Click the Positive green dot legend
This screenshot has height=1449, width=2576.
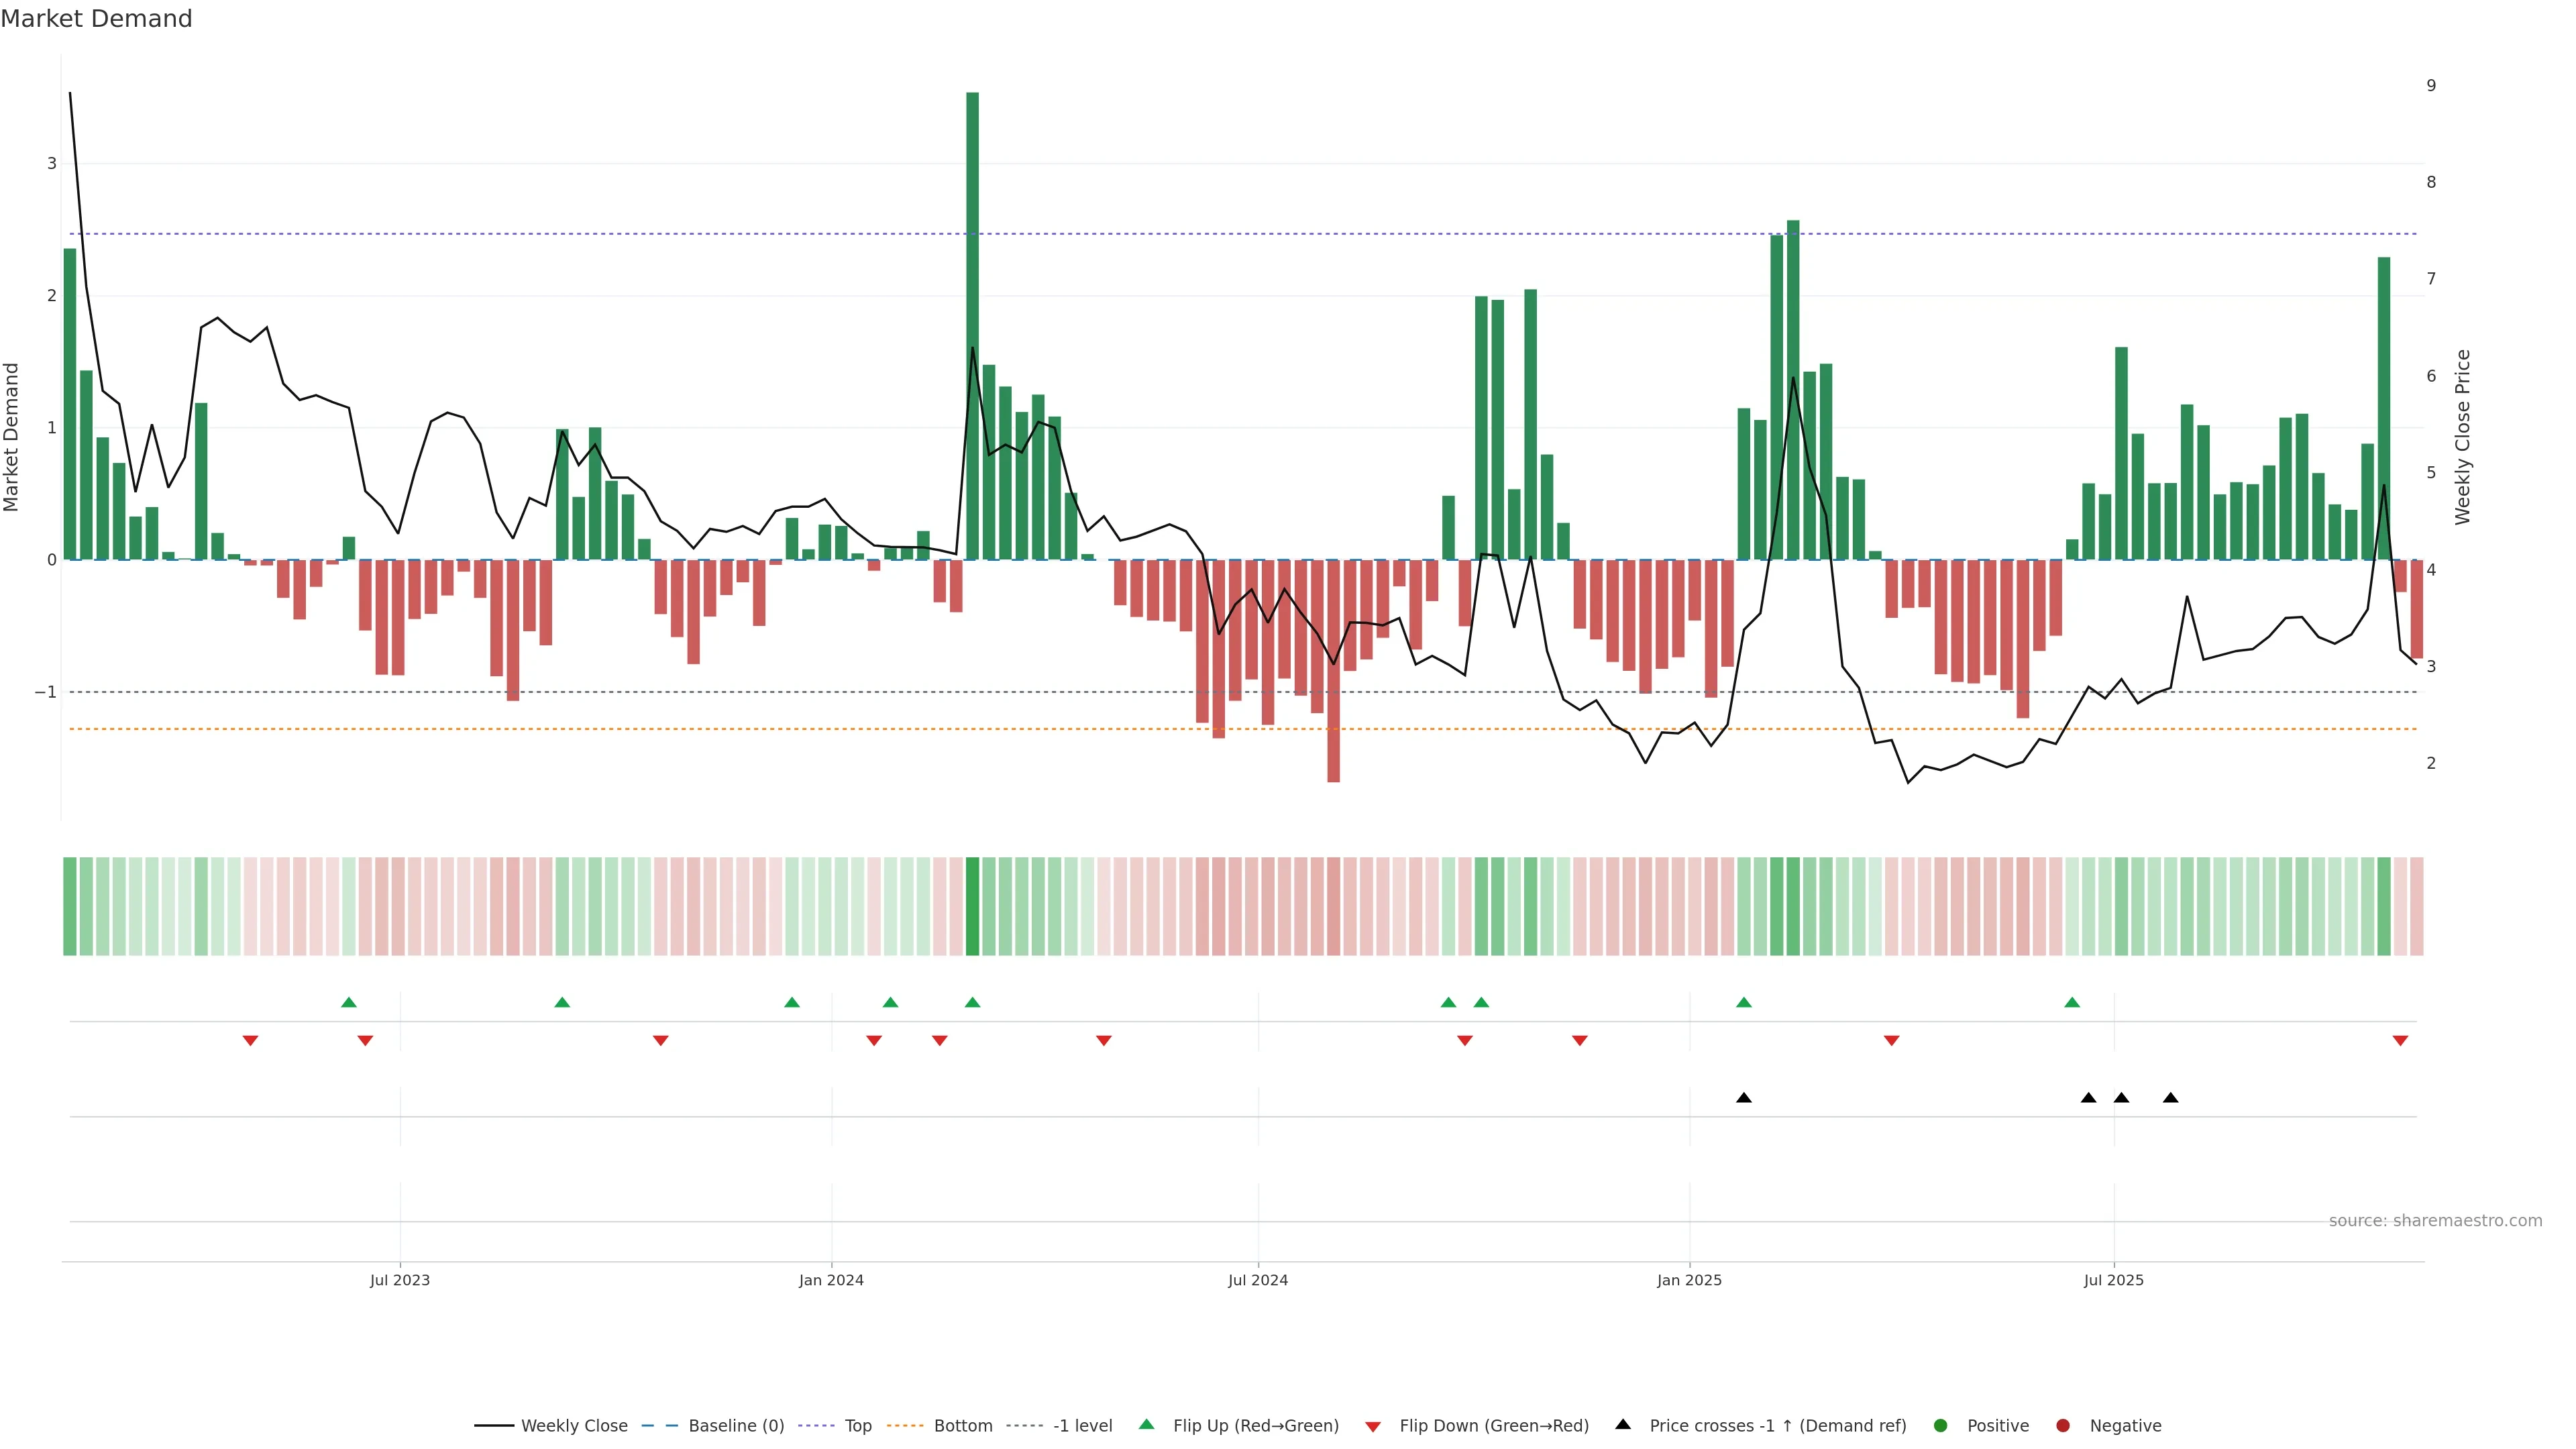tap(1941, 1425)
